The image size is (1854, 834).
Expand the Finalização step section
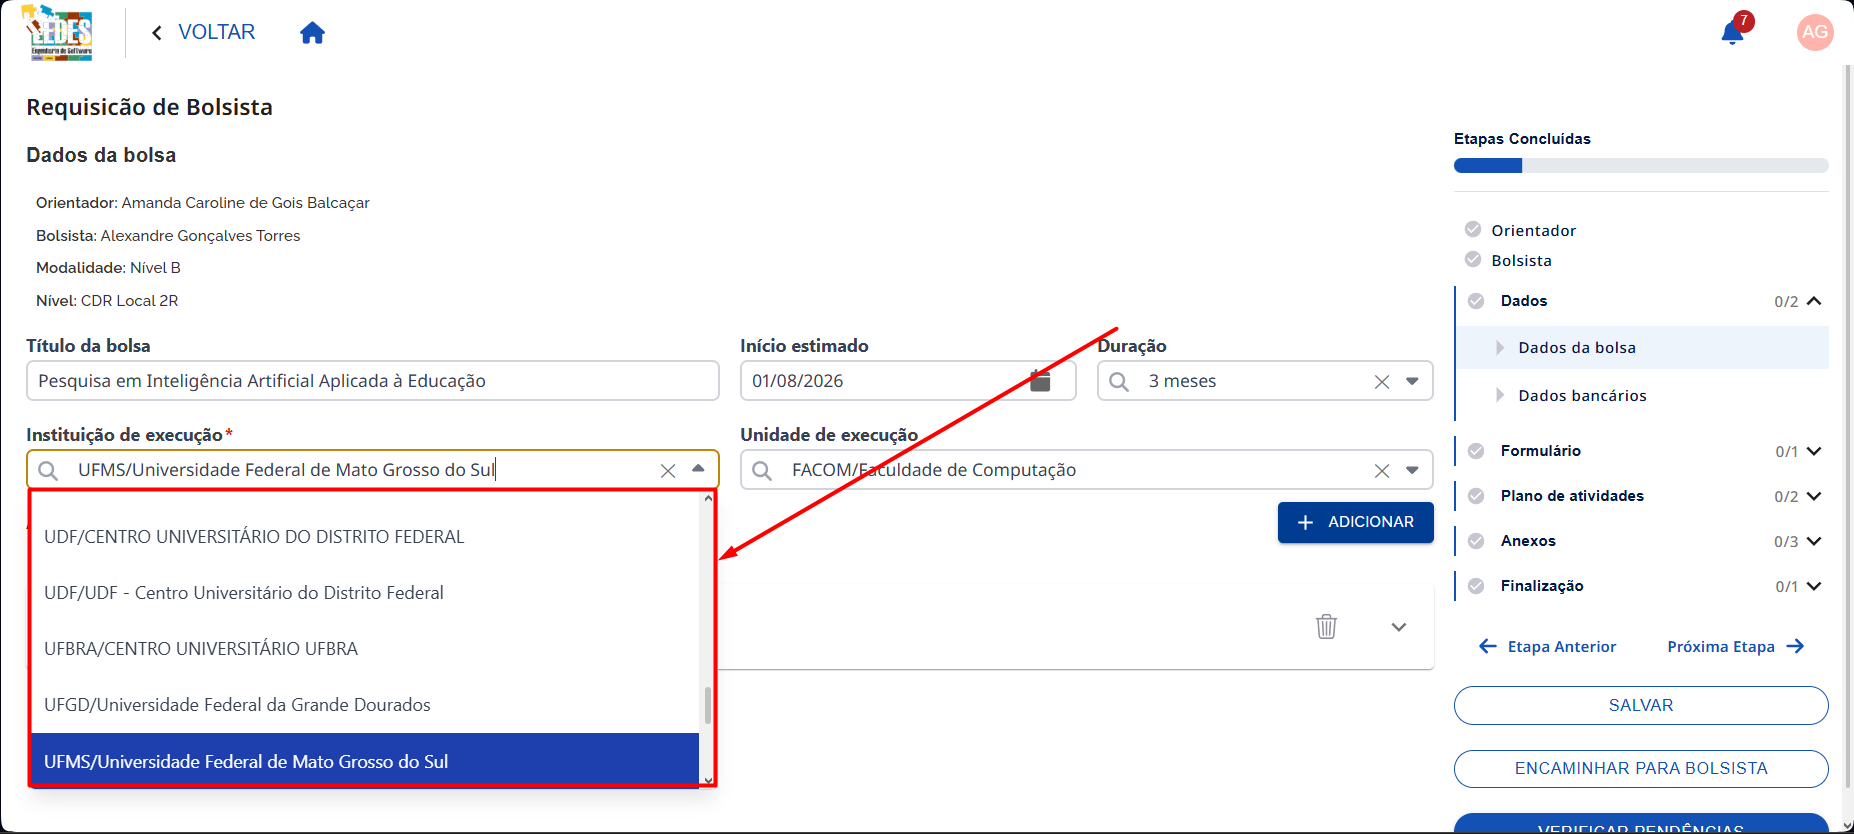coord(1814,586)
